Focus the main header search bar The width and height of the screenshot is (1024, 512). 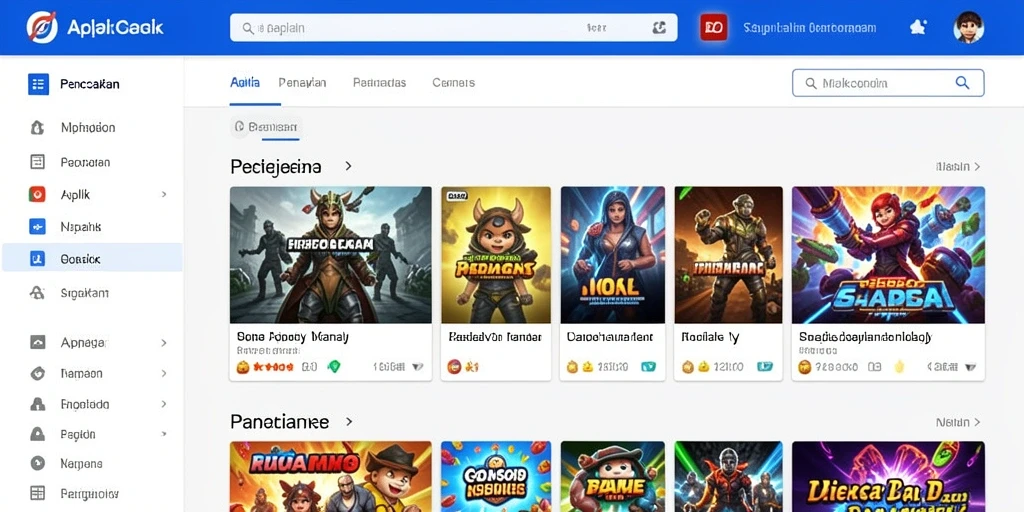click(453, 28)
